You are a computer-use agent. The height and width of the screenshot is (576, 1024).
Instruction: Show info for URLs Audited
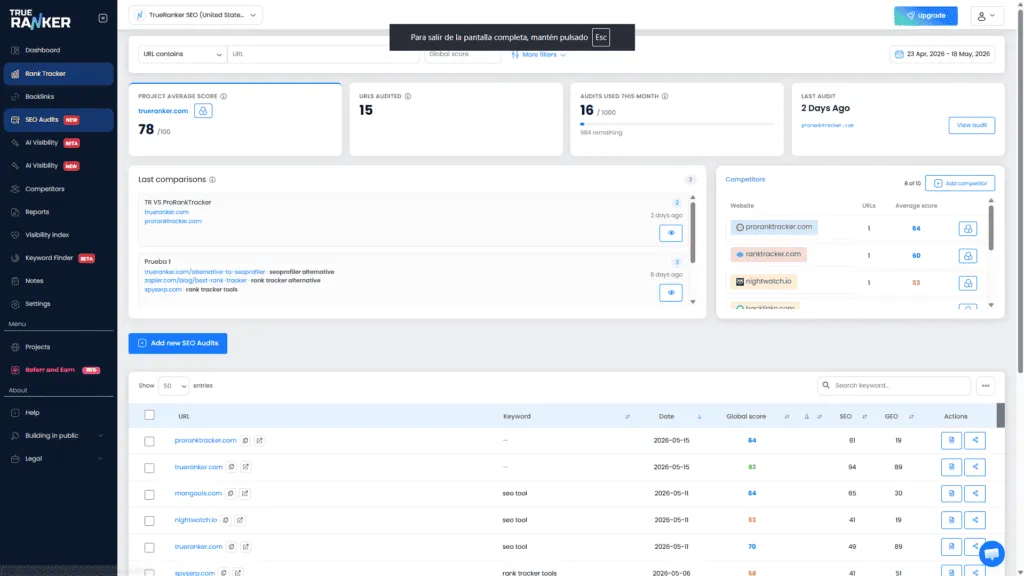pyautogui.click(x=408, y=96)
